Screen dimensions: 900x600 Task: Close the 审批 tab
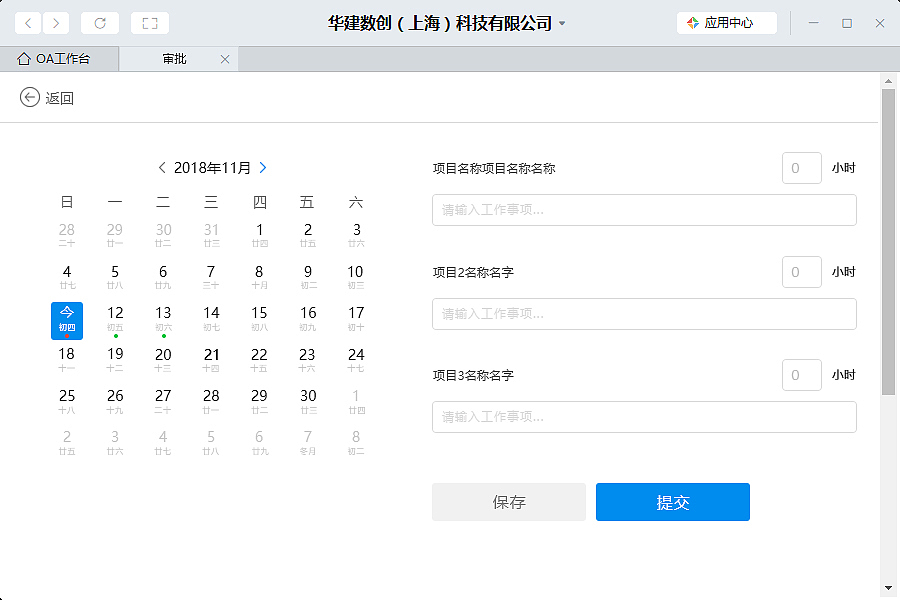coord(225,58)
